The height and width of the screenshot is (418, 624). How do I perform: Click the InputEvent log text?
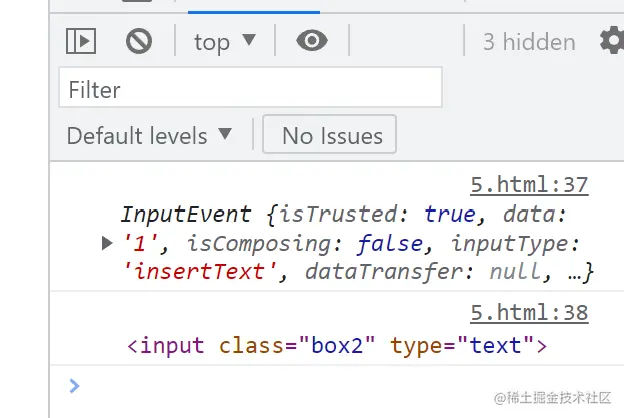coord(357,243)
